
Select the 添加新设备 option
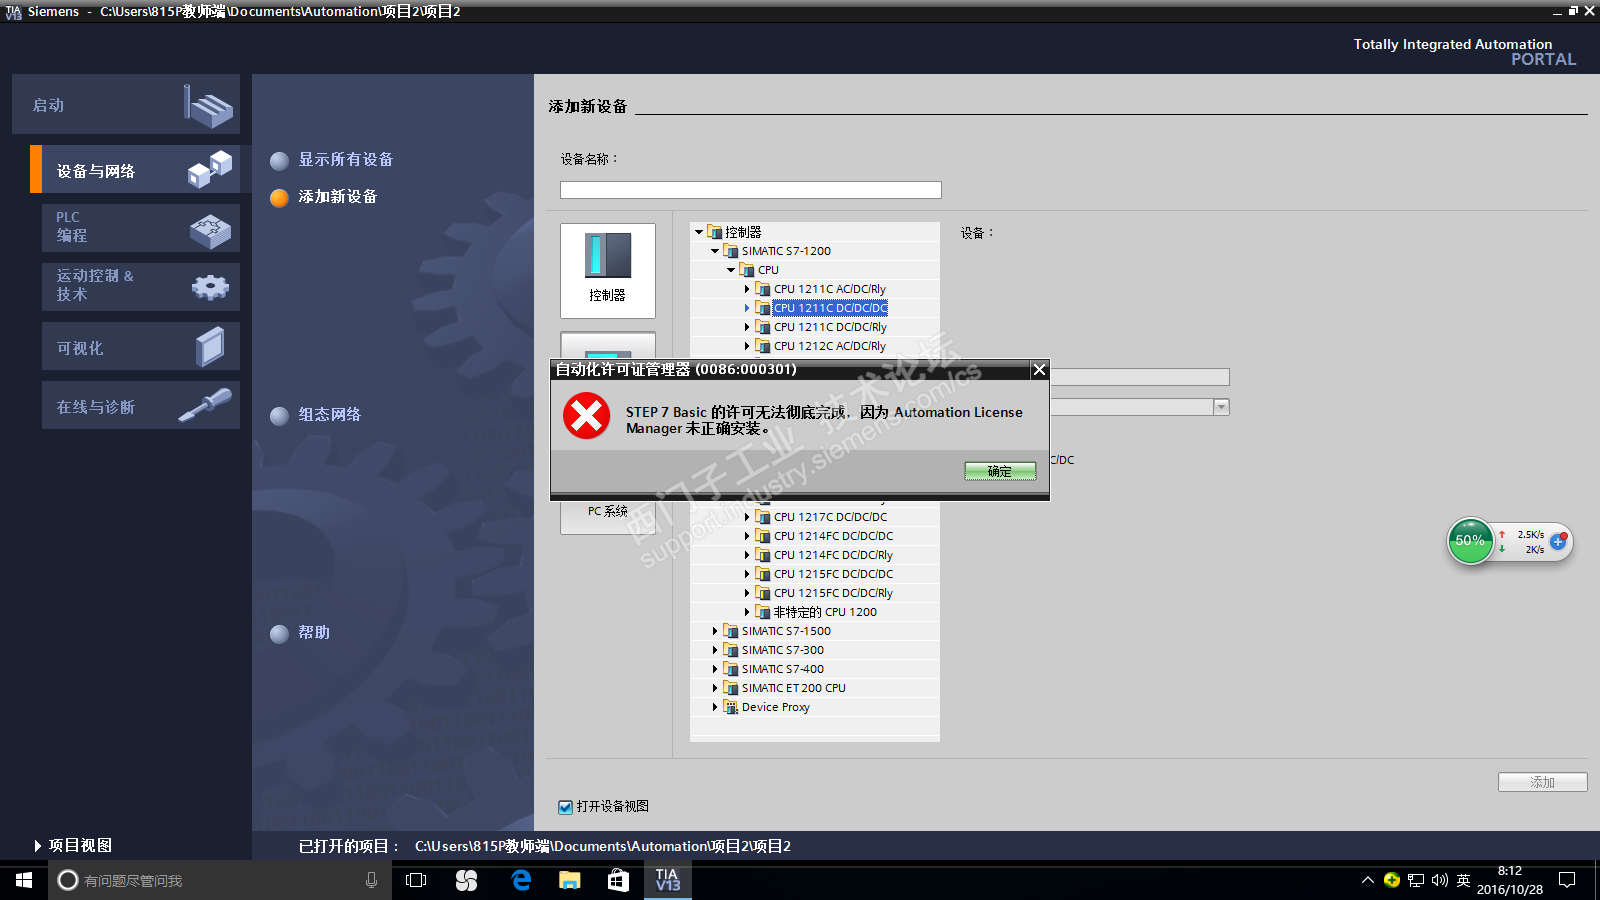pos(338,197)
